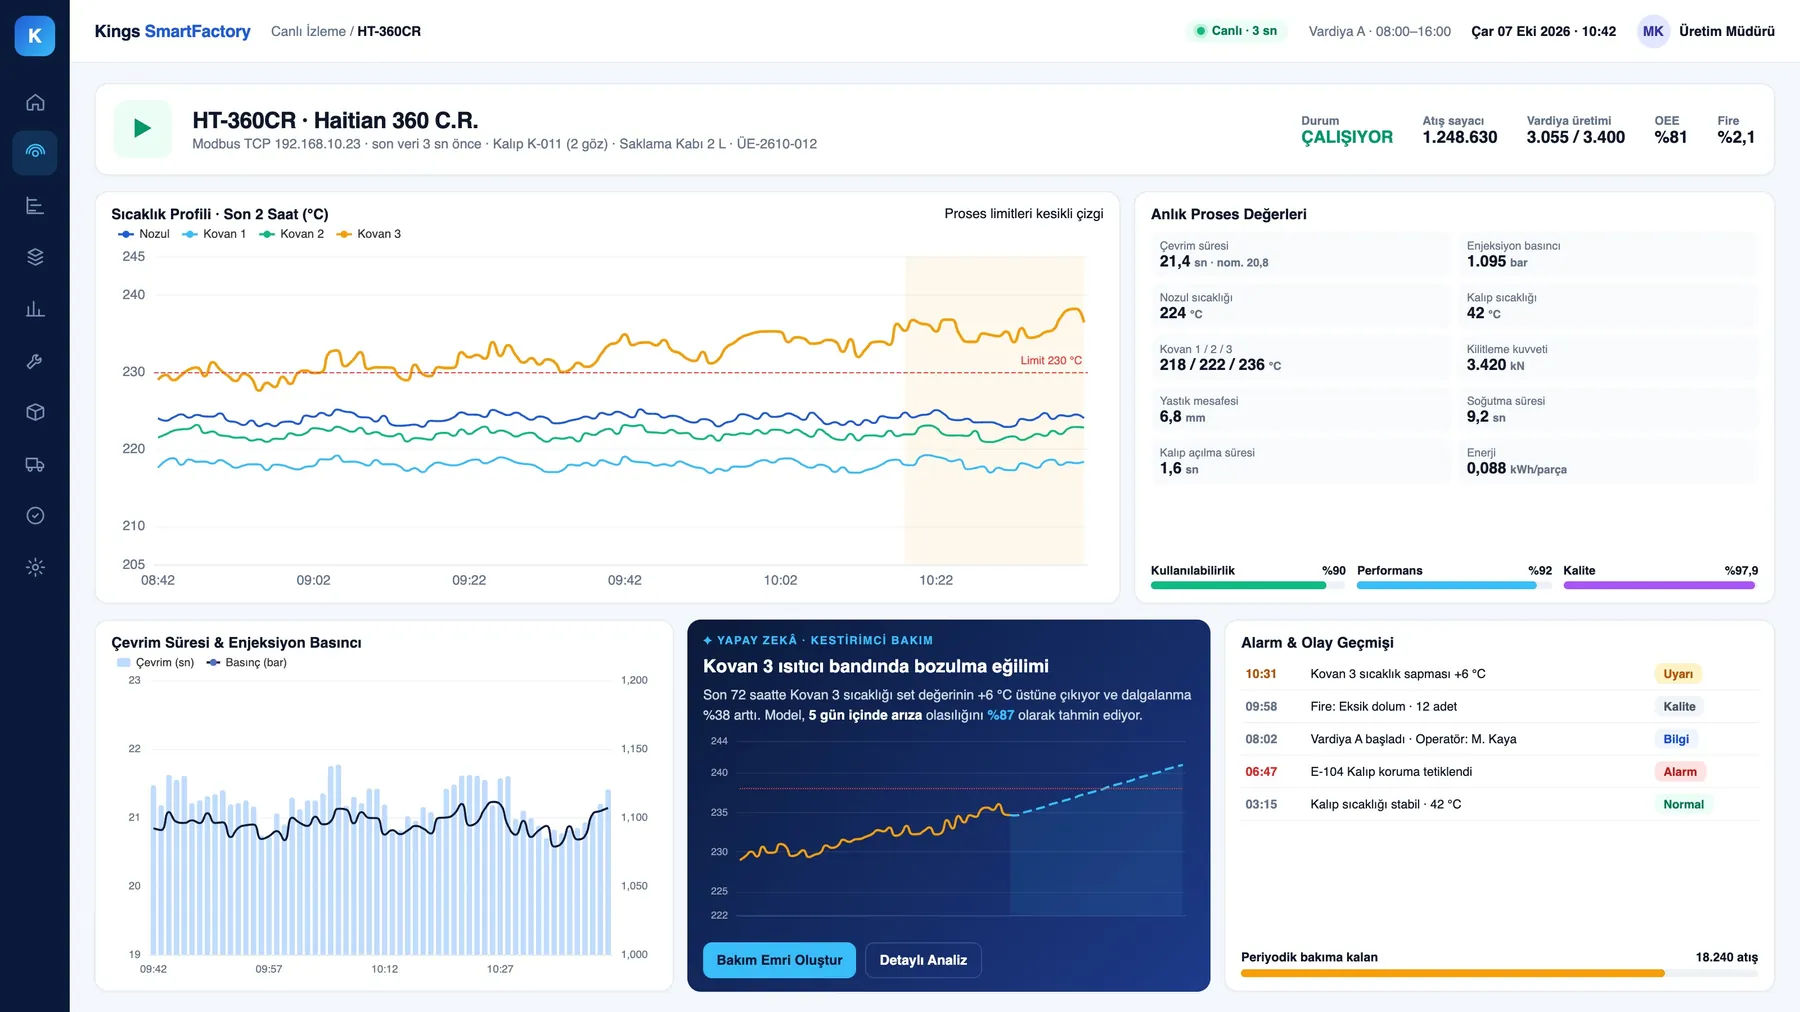Select the live monitoring signal icon
1800x1012 pixels.
click(x=35, y=153)
